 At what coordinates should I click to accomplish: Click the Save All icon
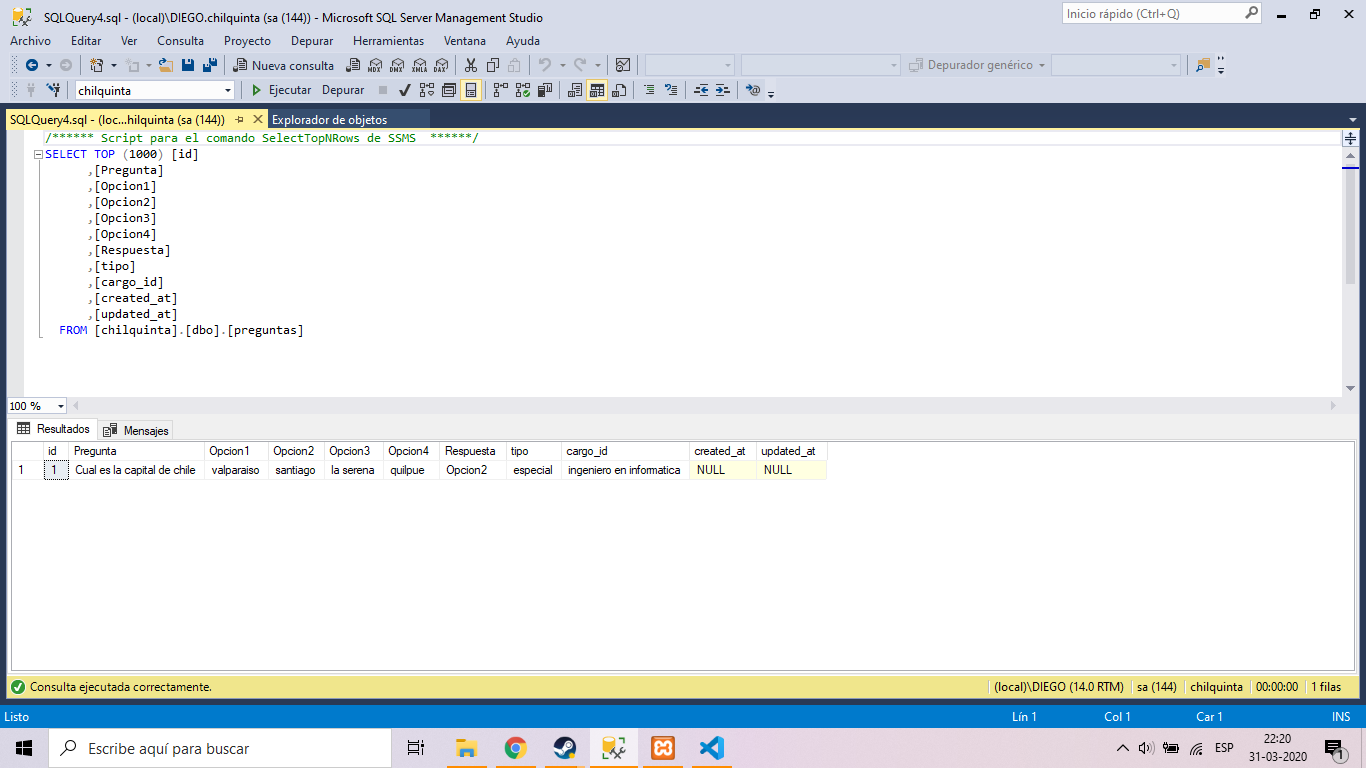210,65
